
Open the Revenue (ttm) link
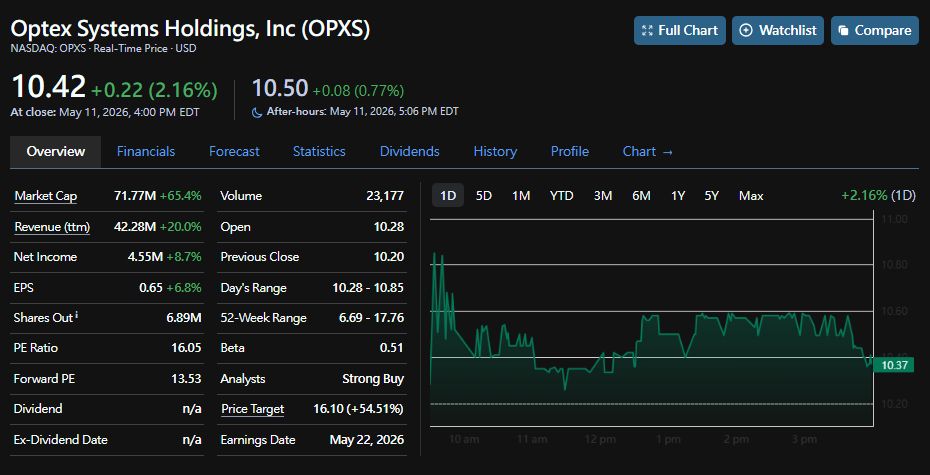coord(52,227)
